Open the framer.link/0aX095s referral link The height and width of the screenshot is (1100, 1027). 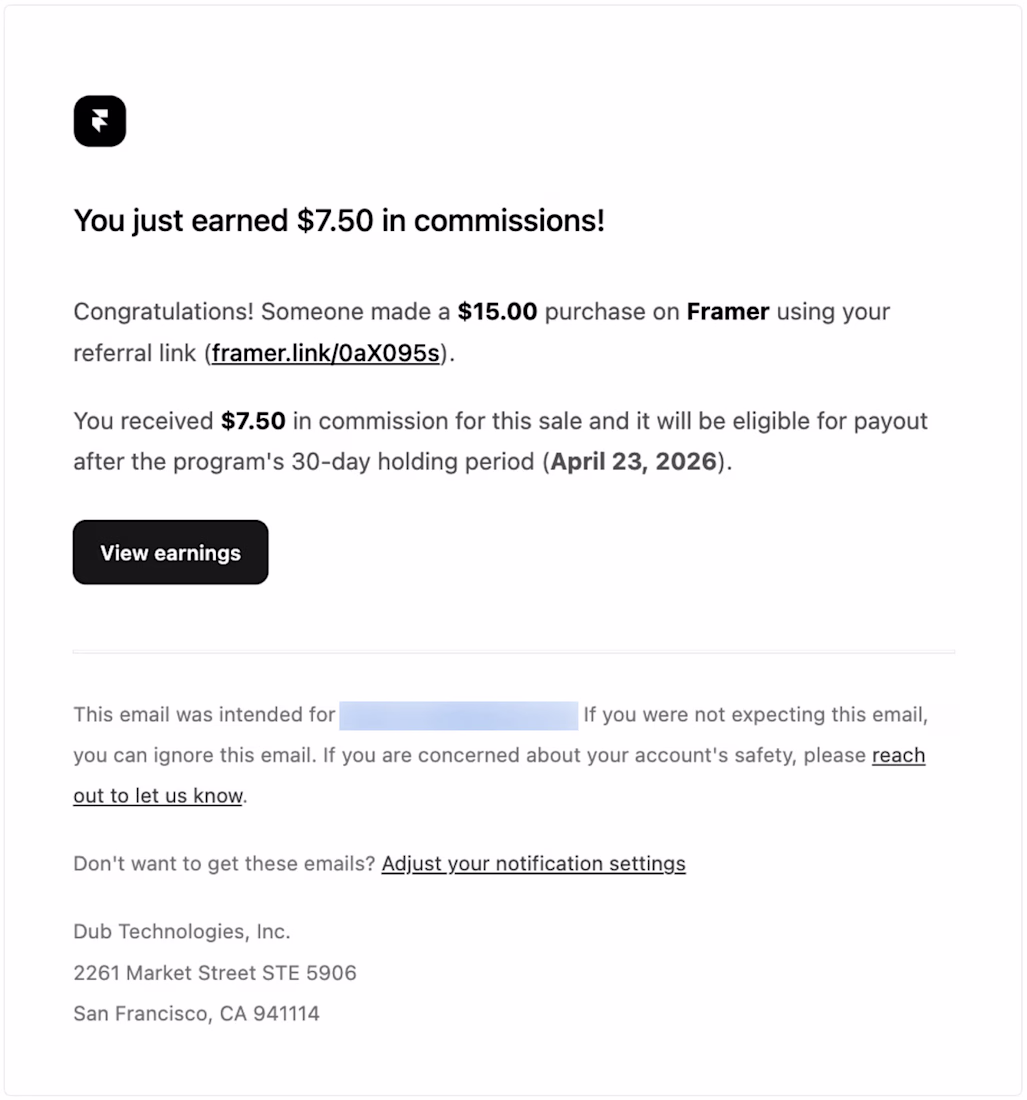pyautogui.click(x=326, y=353)
